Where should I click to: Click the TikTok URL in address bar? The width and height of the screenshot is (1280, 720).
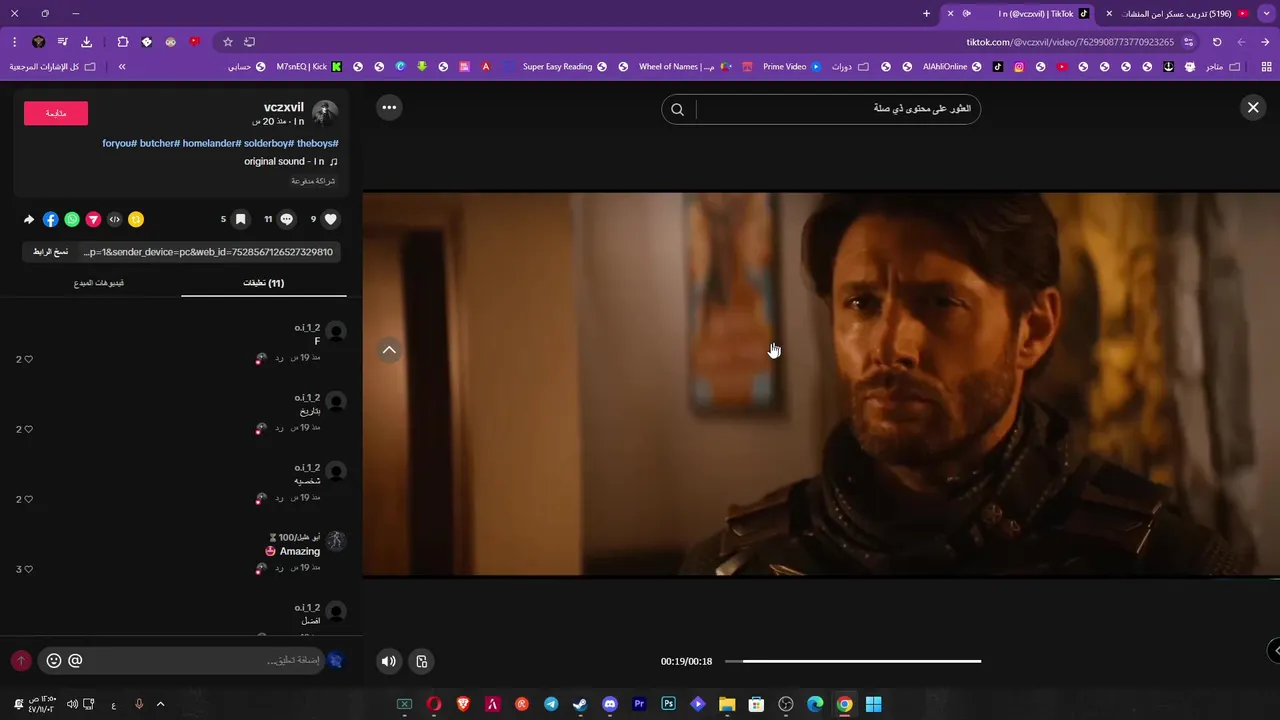coord(1070,42)
